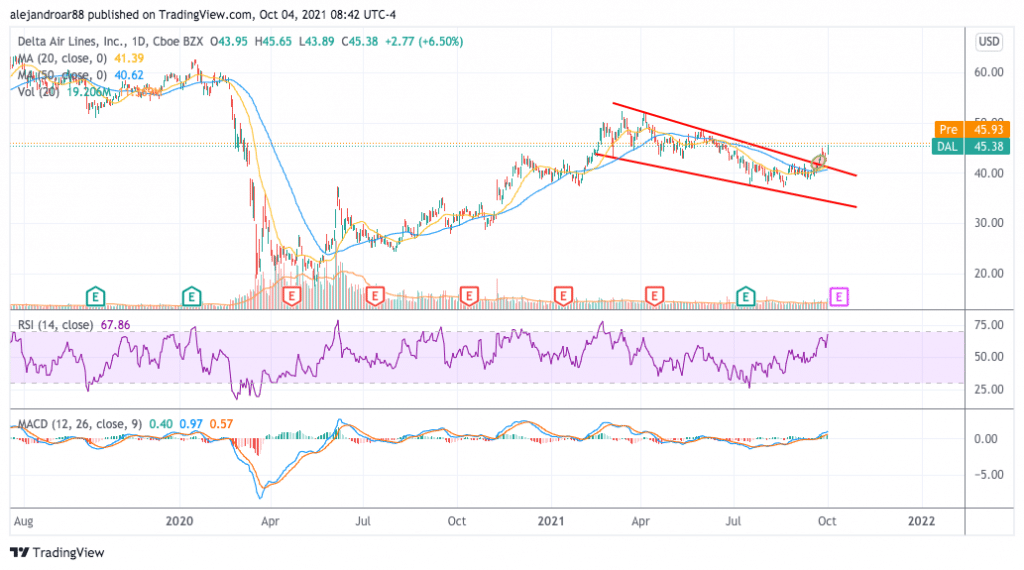Click the 30.00 price axis label
The image size is (1024, 570).
tap(989, 223)
